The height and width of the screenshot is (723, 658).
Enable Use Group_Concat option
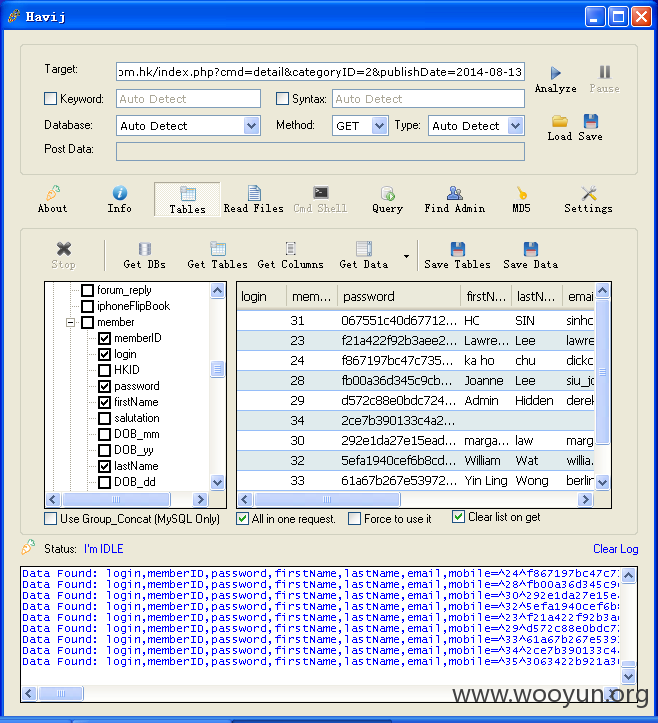tap(51, 519)
